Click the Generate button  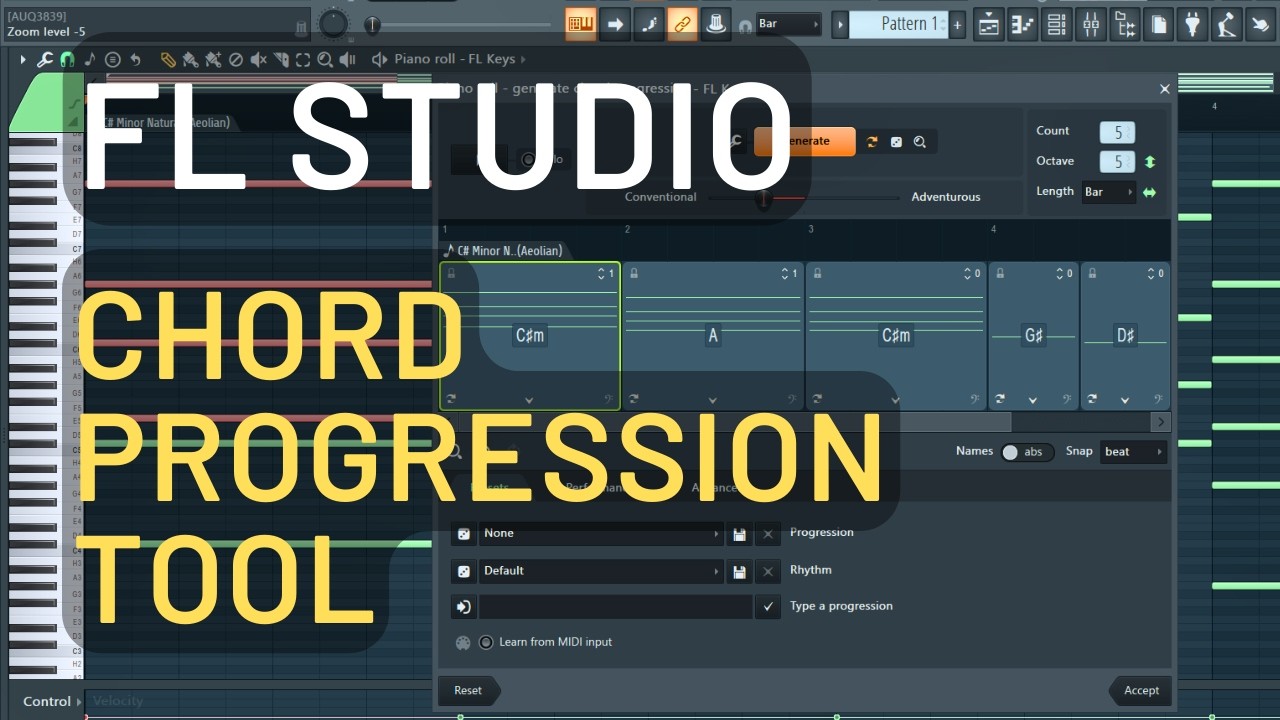pyautogui.click(x=805, y=142)
